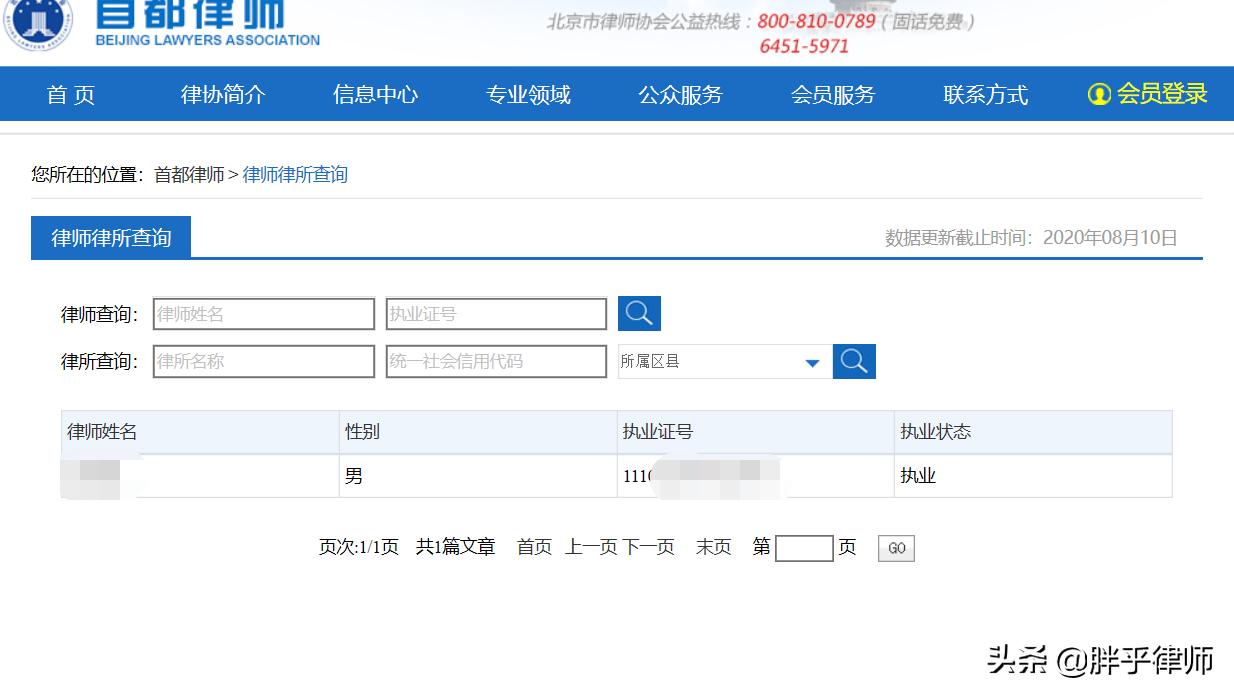Screen dimensions: 1234x696
Task: Click the lawyer search magnifier icon
Action: [639, 313]
